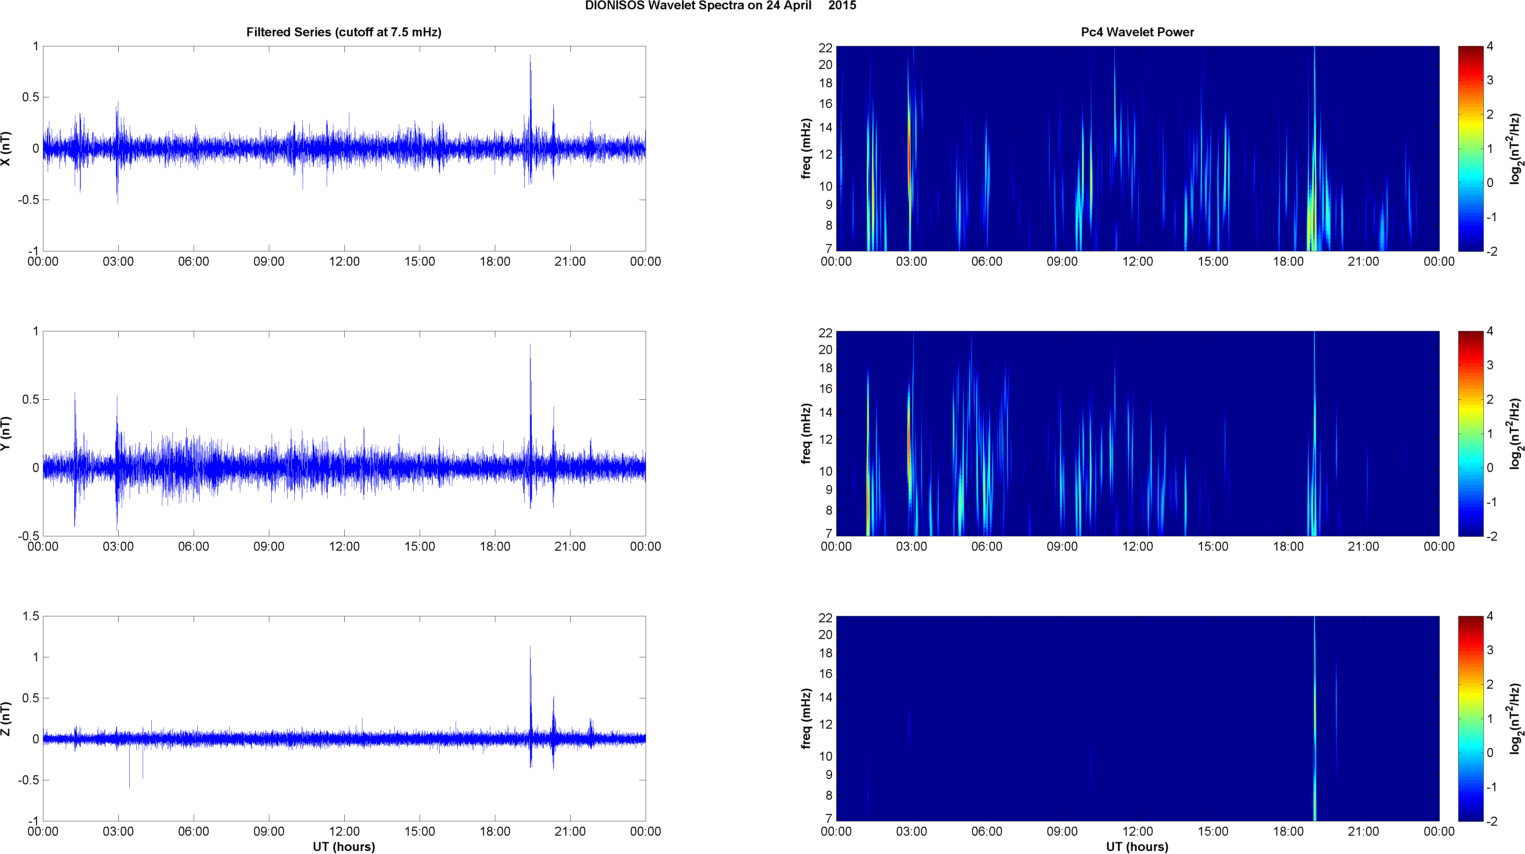The image size is (1525, 854).
Task: Select the 'Filtered Series (cutoff at 7.5 mHz)' heading
Action: pos(344,32)
